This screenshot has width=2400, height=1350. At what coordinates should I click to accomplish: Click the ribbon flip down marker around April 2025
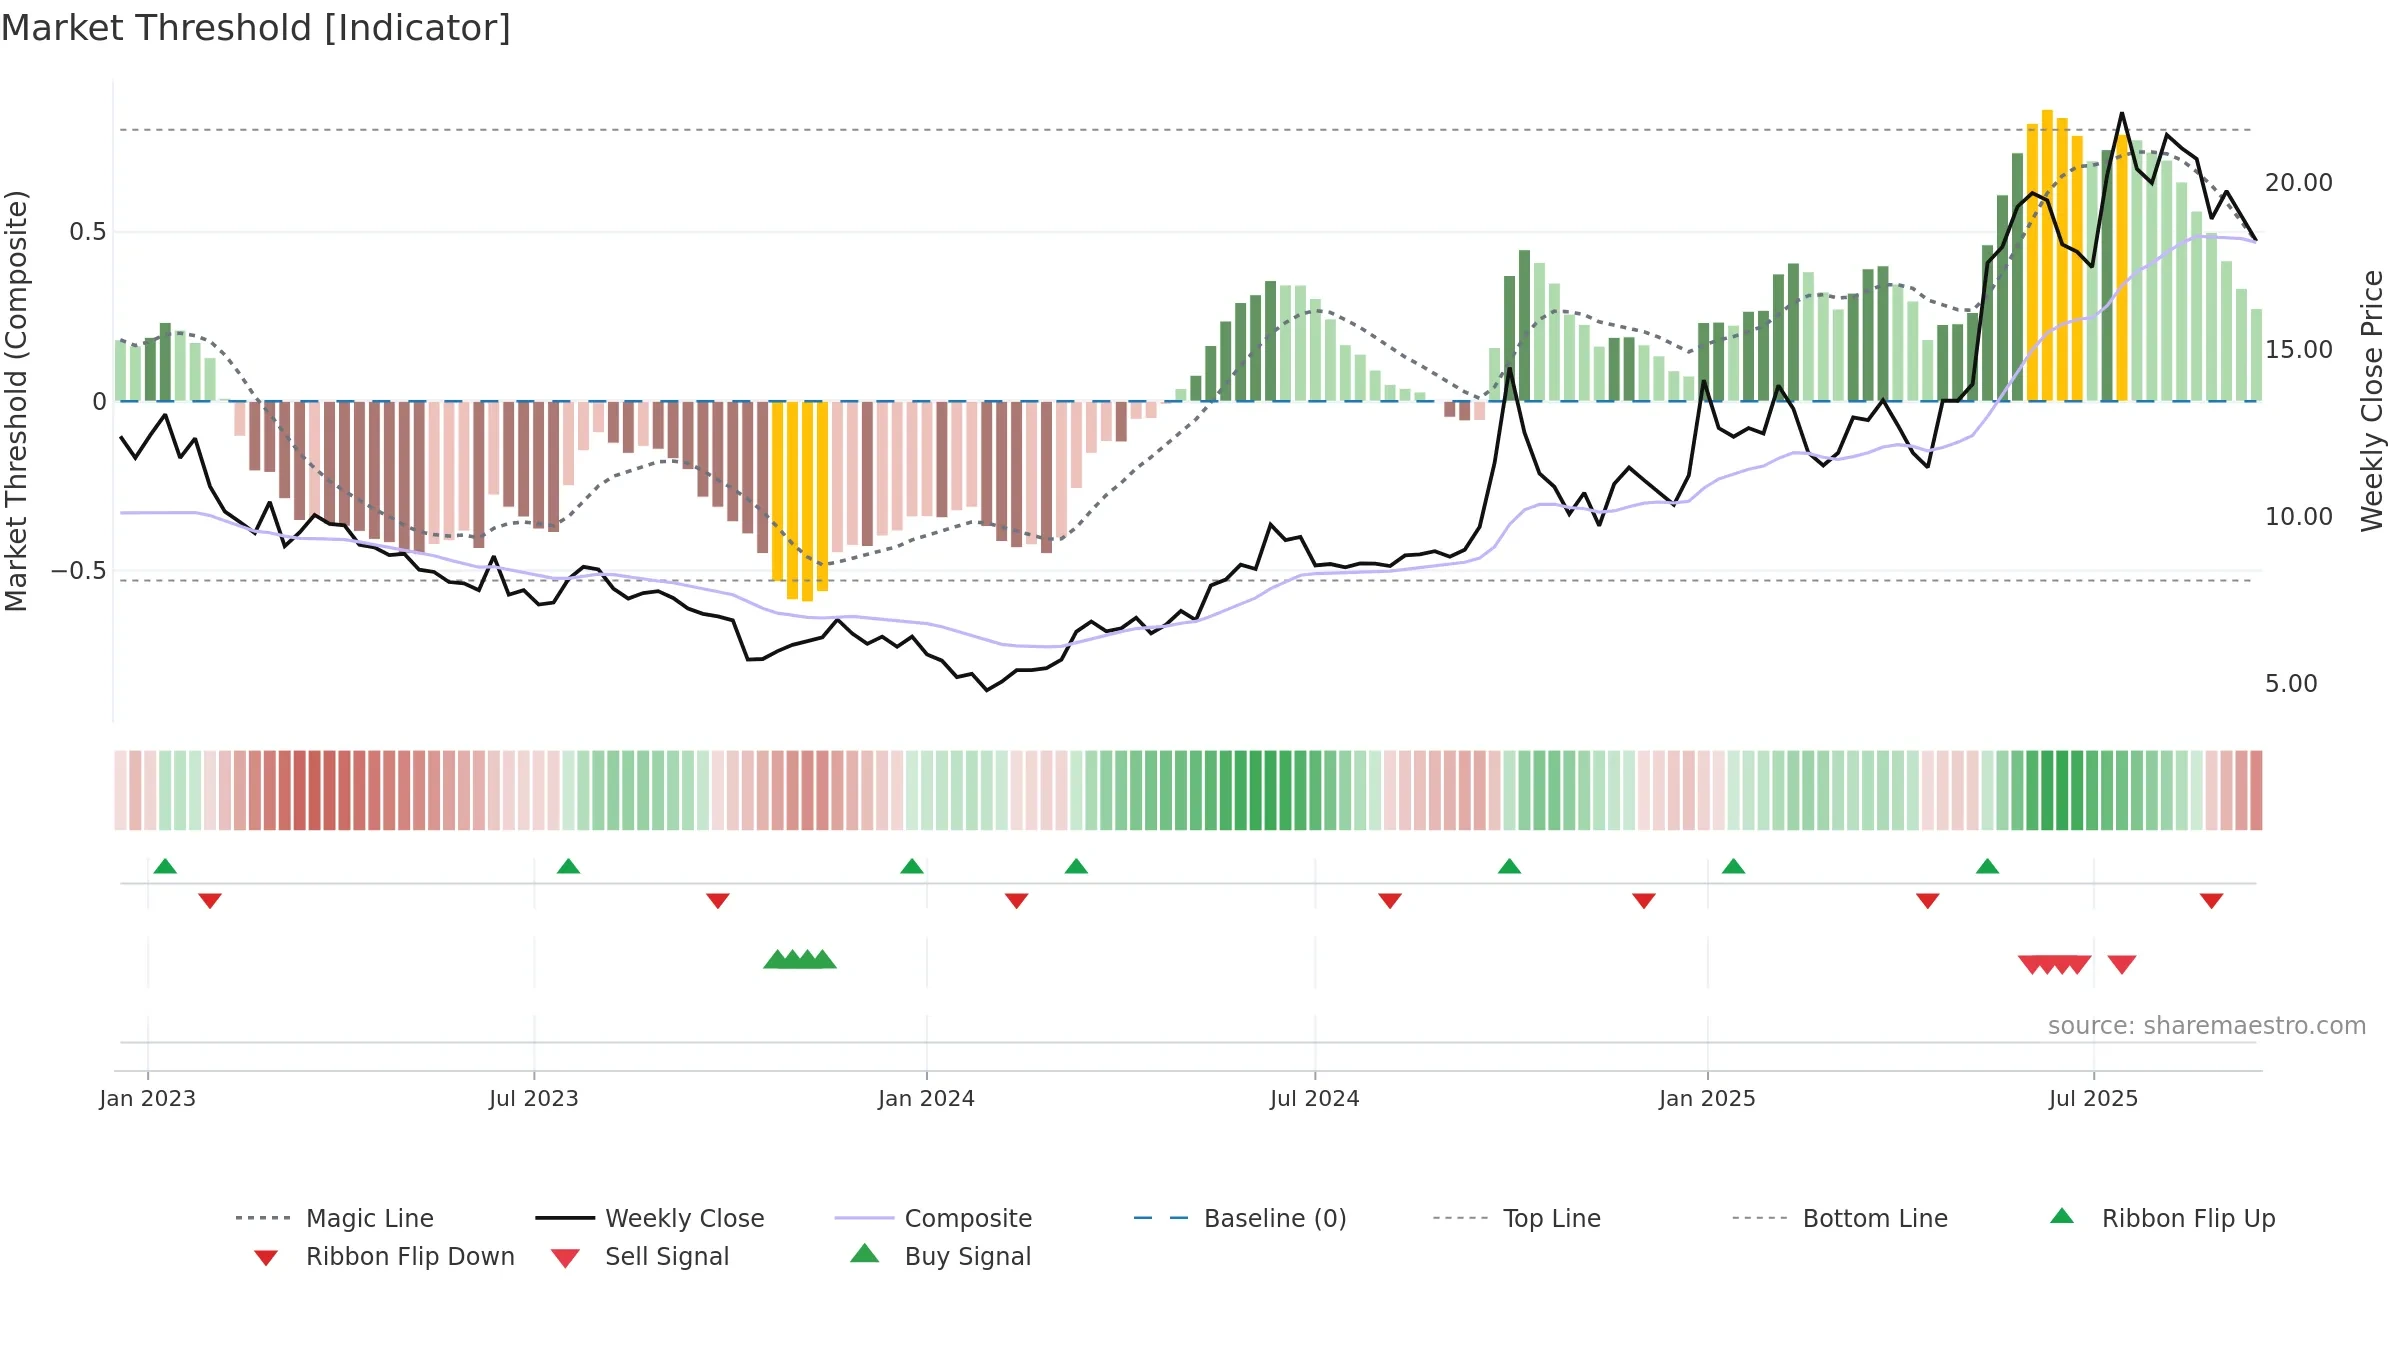point(1928,901)
